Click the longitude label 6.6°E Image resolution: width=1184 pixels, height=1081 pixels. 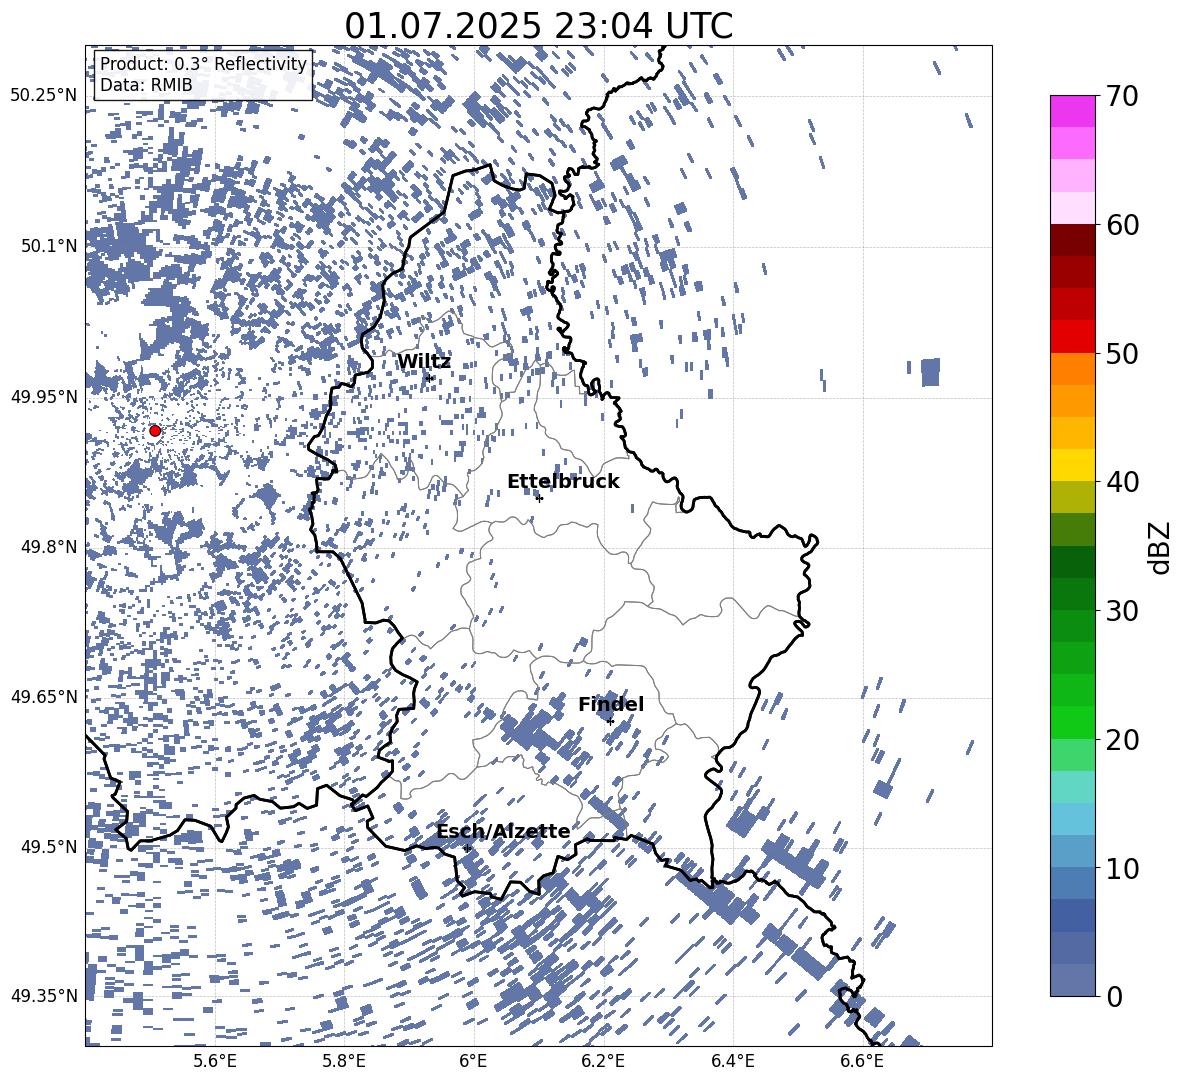pos(862,1061)
